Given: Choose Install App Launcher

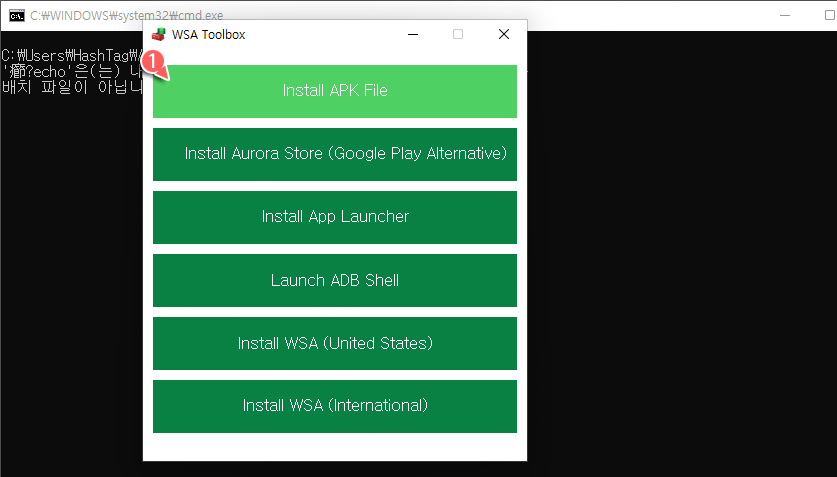Looking at the screenshot, I should tap(335, 217).
